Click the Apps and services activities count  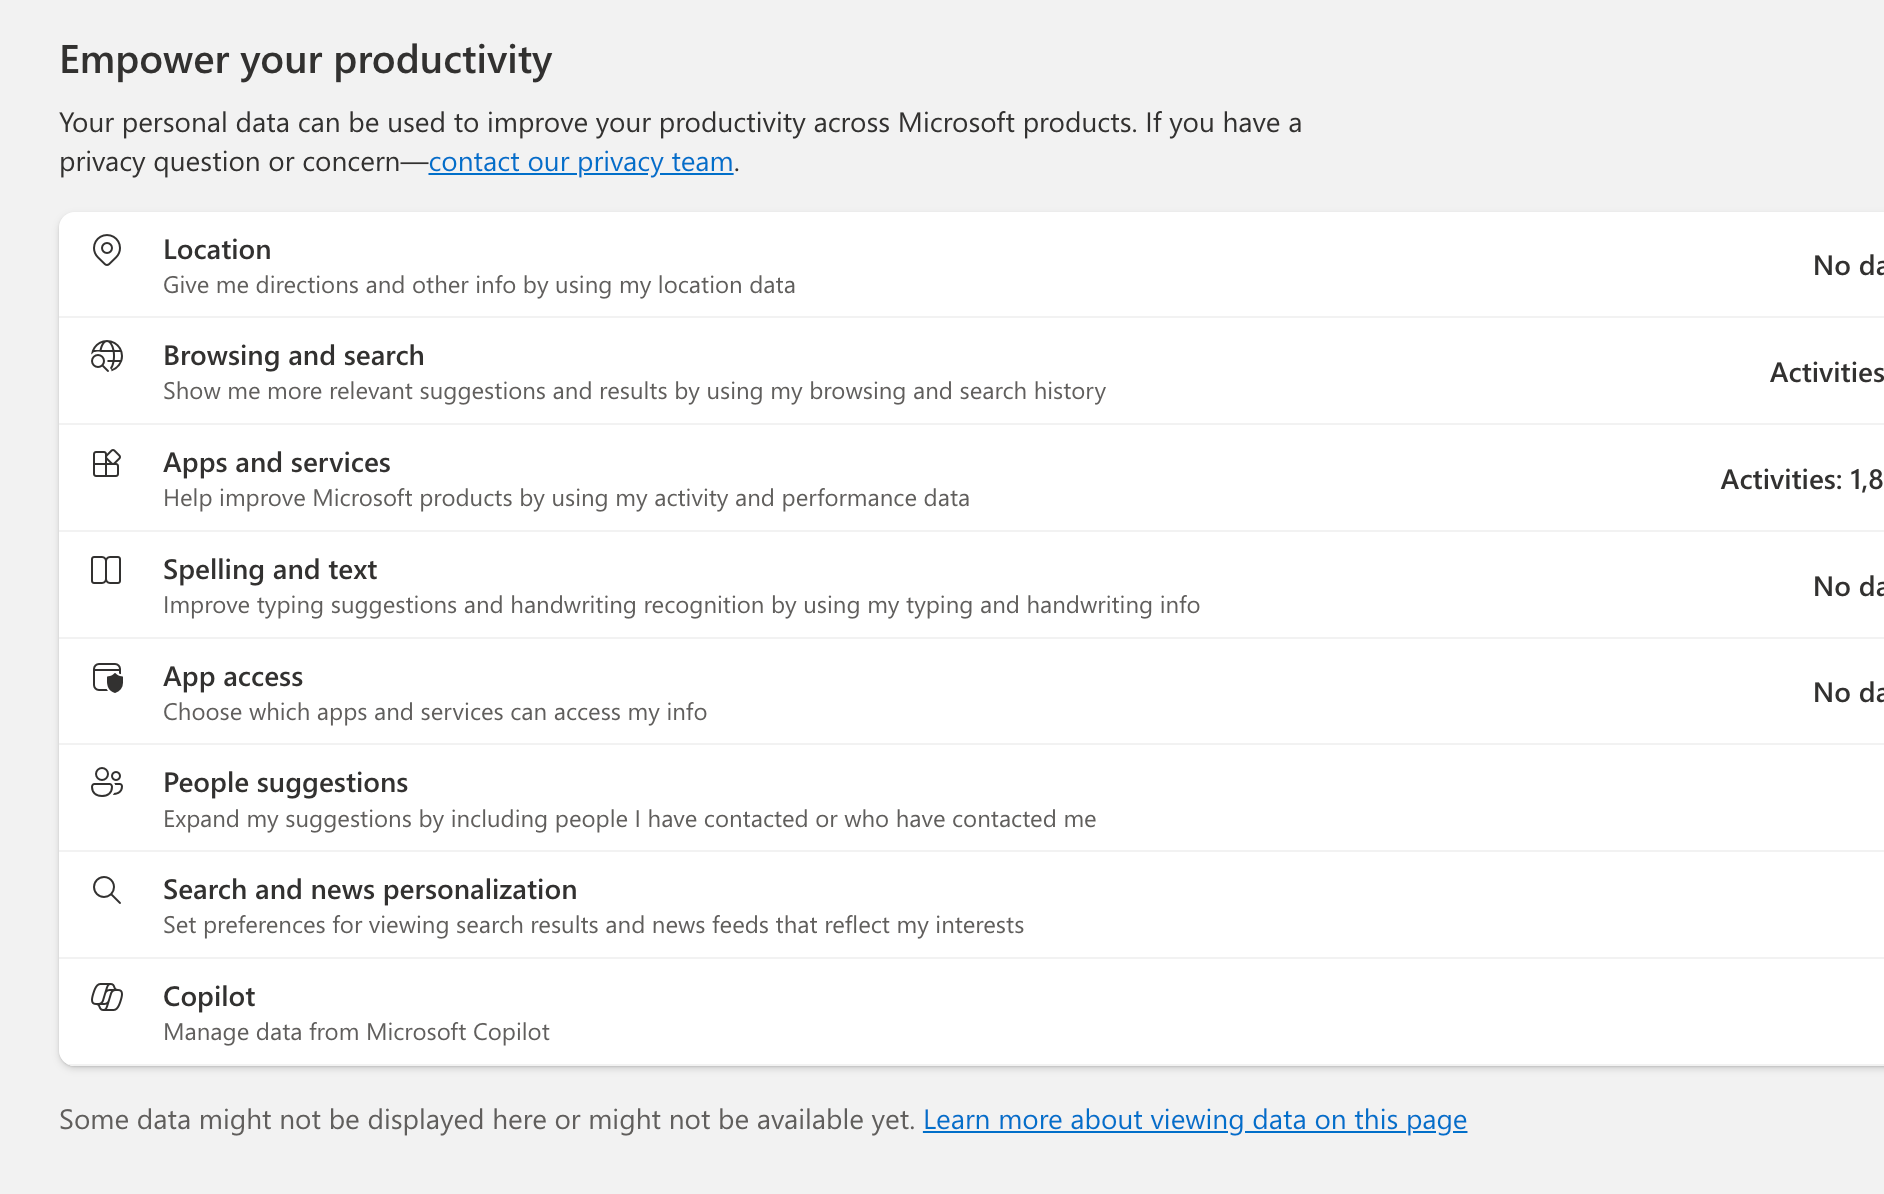pos(1801,480)
